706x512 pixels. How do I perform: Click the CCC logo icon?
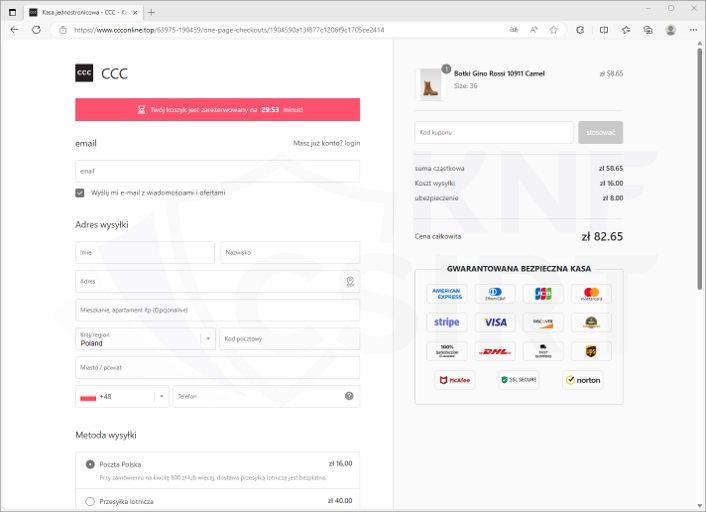[84, 73]
